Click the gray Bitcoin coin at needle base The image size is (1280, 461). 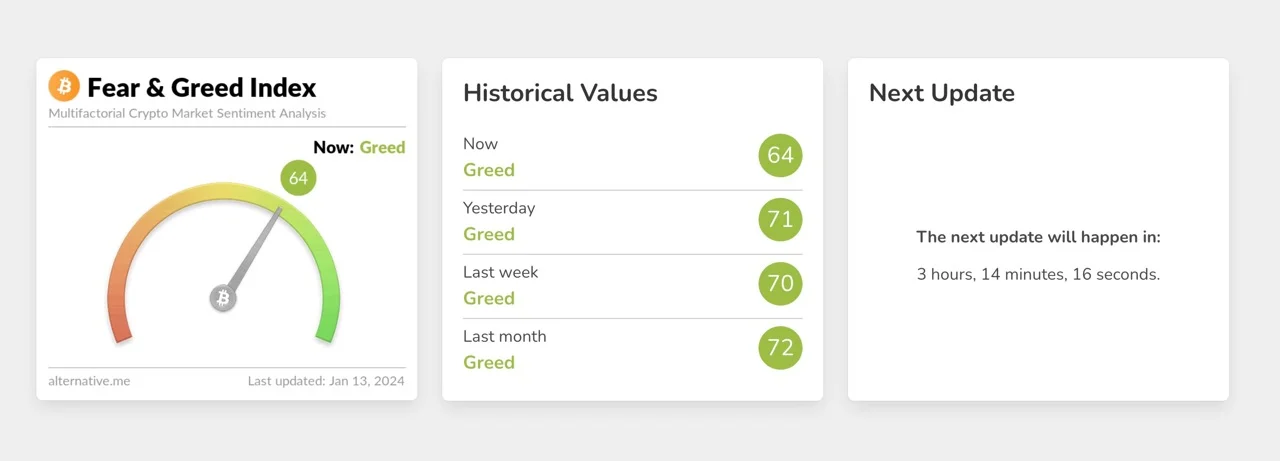pos(223,298)
